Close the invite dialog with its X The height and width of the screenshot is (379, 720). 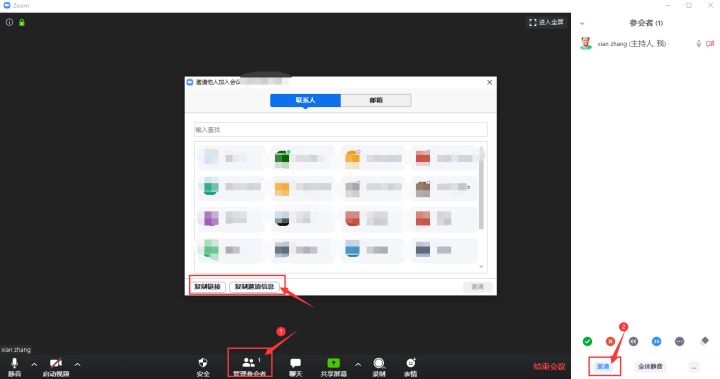pos(489,82)
